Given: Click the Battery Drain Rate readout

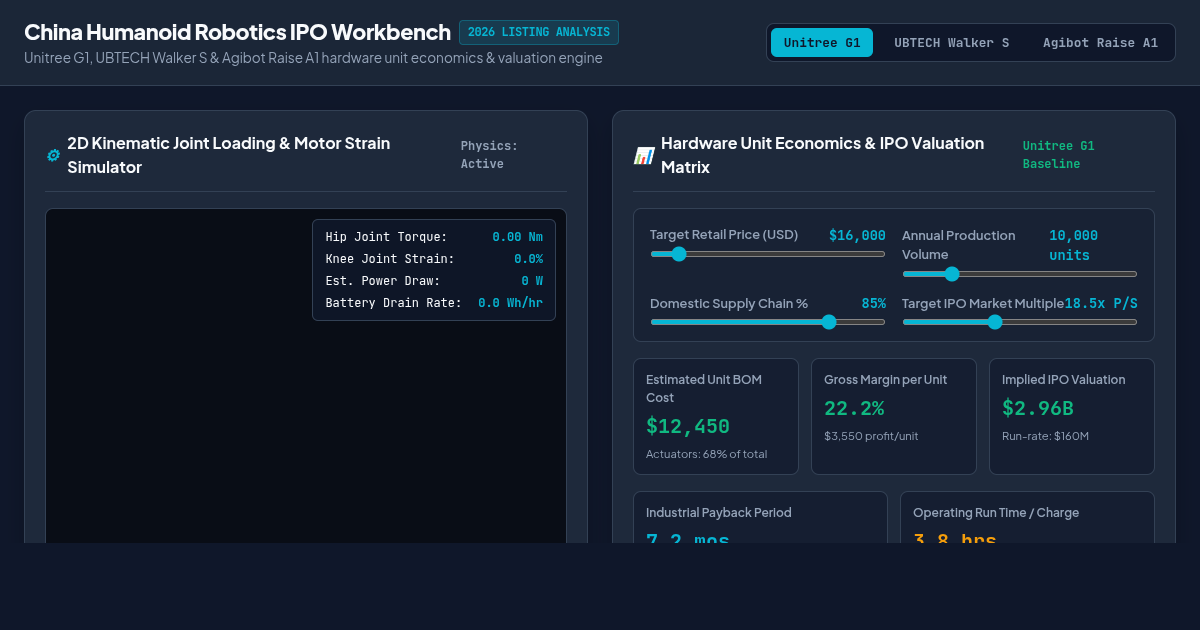Looking at the screenshot, I should [x=434, y=303].
